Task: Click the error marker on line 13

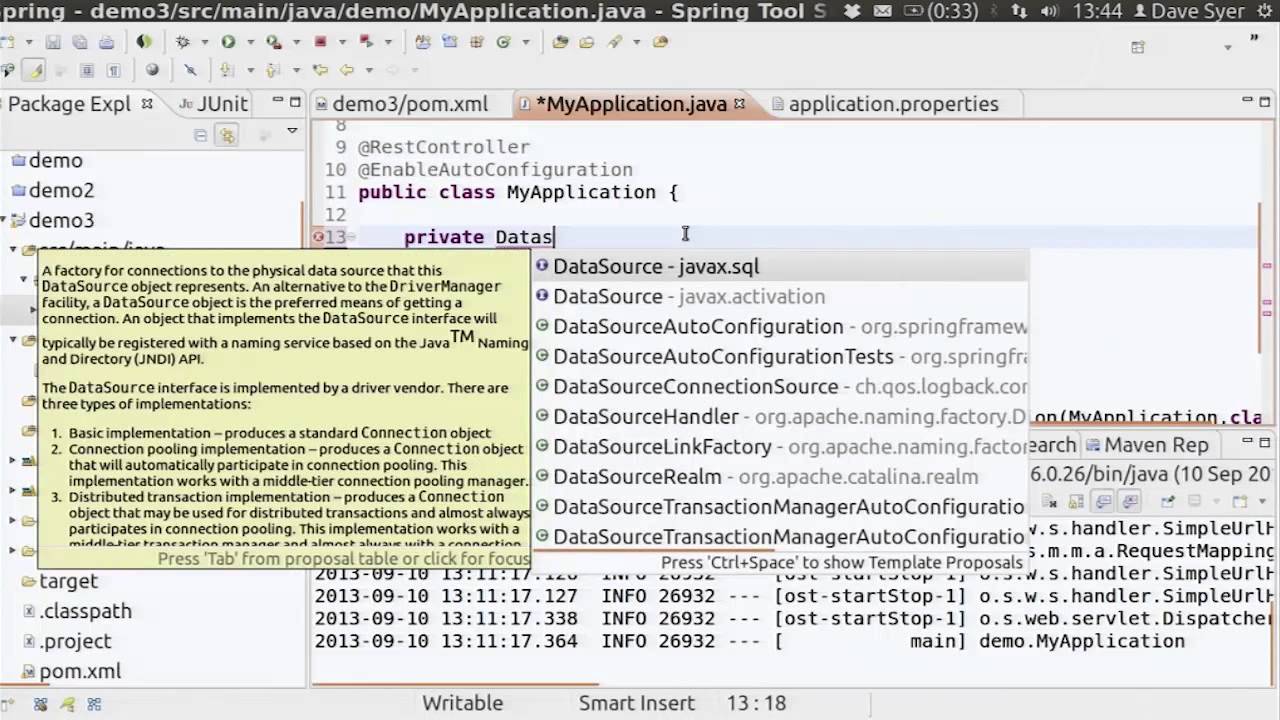Action: (319, 237)
